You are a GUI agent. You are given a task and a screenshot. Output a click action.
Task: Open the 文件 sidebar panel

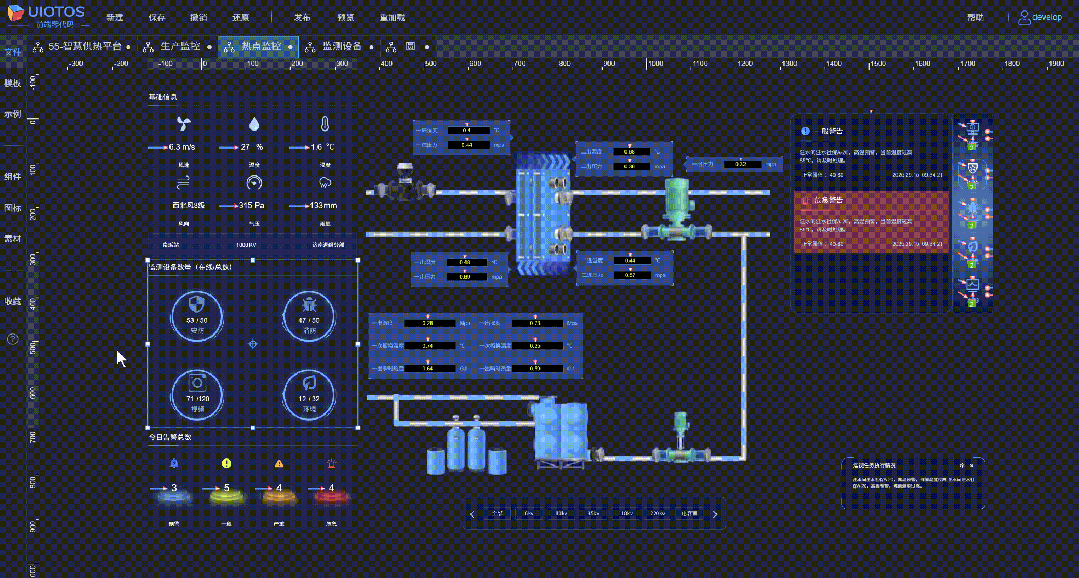(12, 52)
